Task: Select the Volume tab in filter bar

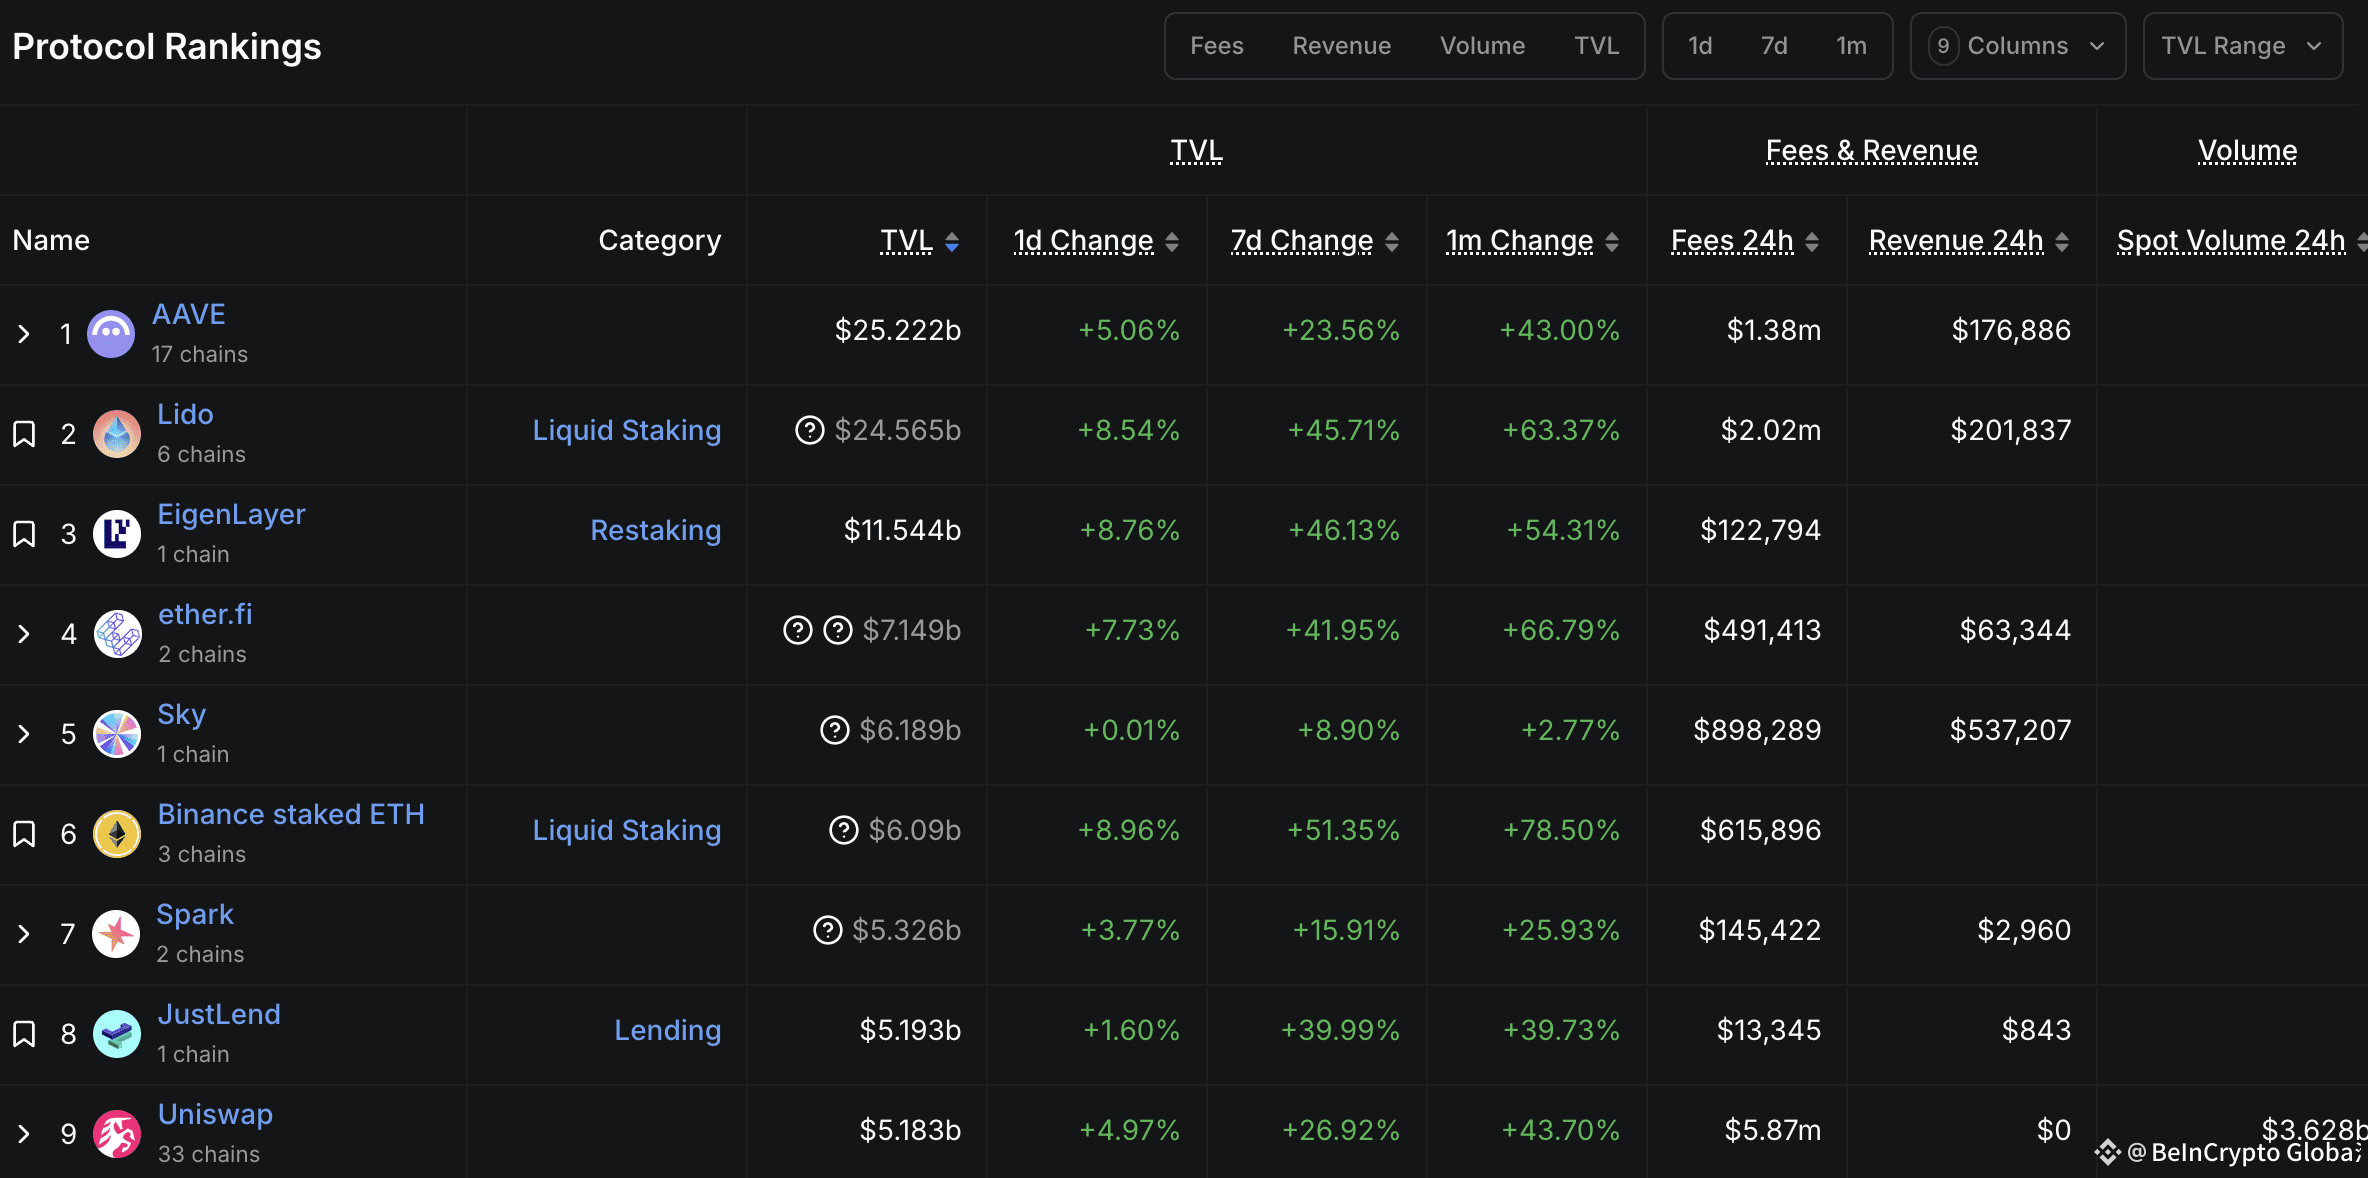Action: coord(1483,46)
